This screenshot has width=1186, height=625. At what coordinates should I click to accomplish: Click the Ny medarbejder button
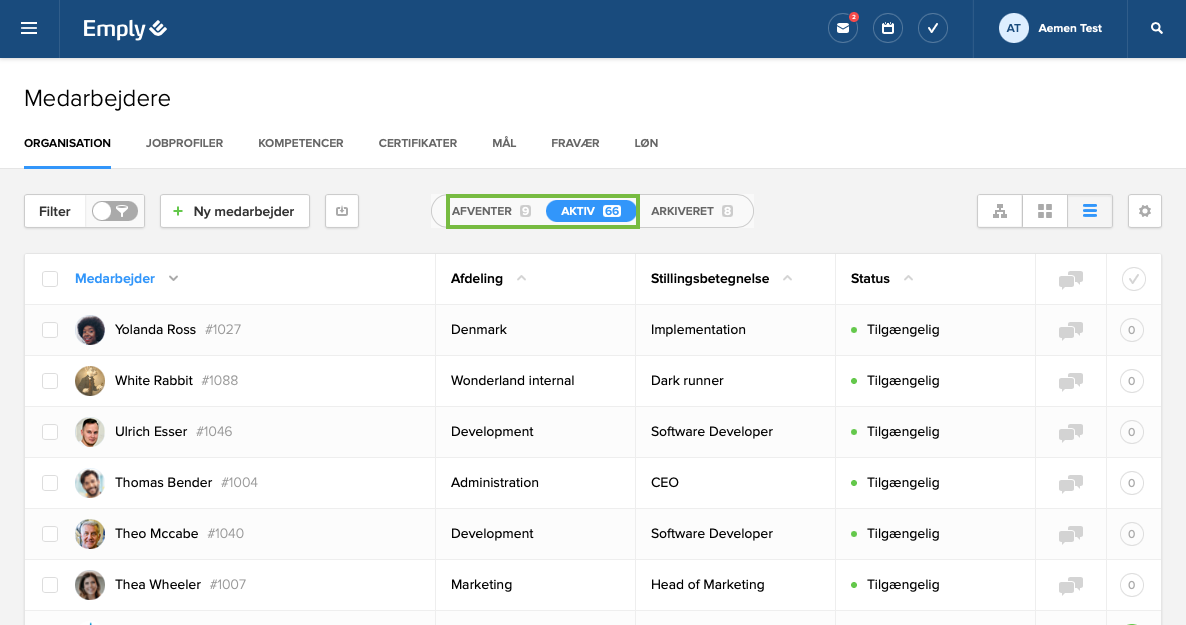pyautogui.click(x=234, y=211)
